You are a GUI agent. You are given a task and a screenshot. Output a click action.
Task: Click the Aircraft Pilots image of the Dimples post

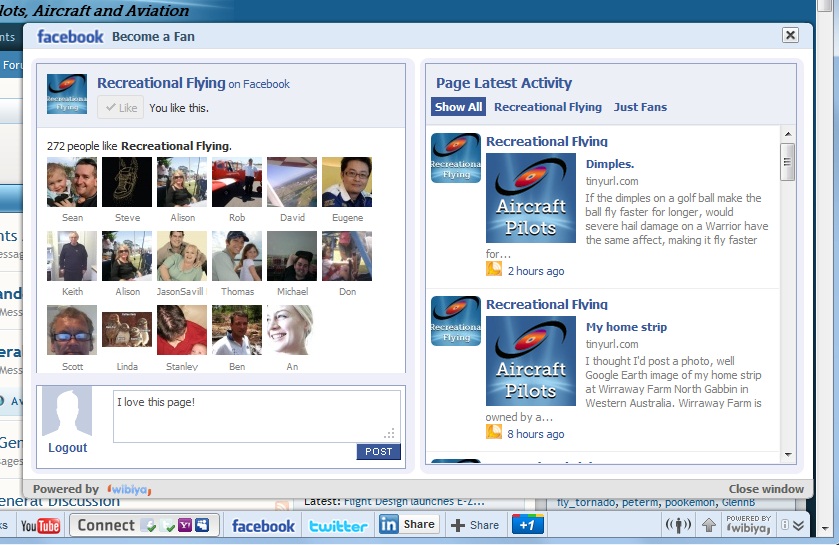pyautogui.click(x=531, y=198)
